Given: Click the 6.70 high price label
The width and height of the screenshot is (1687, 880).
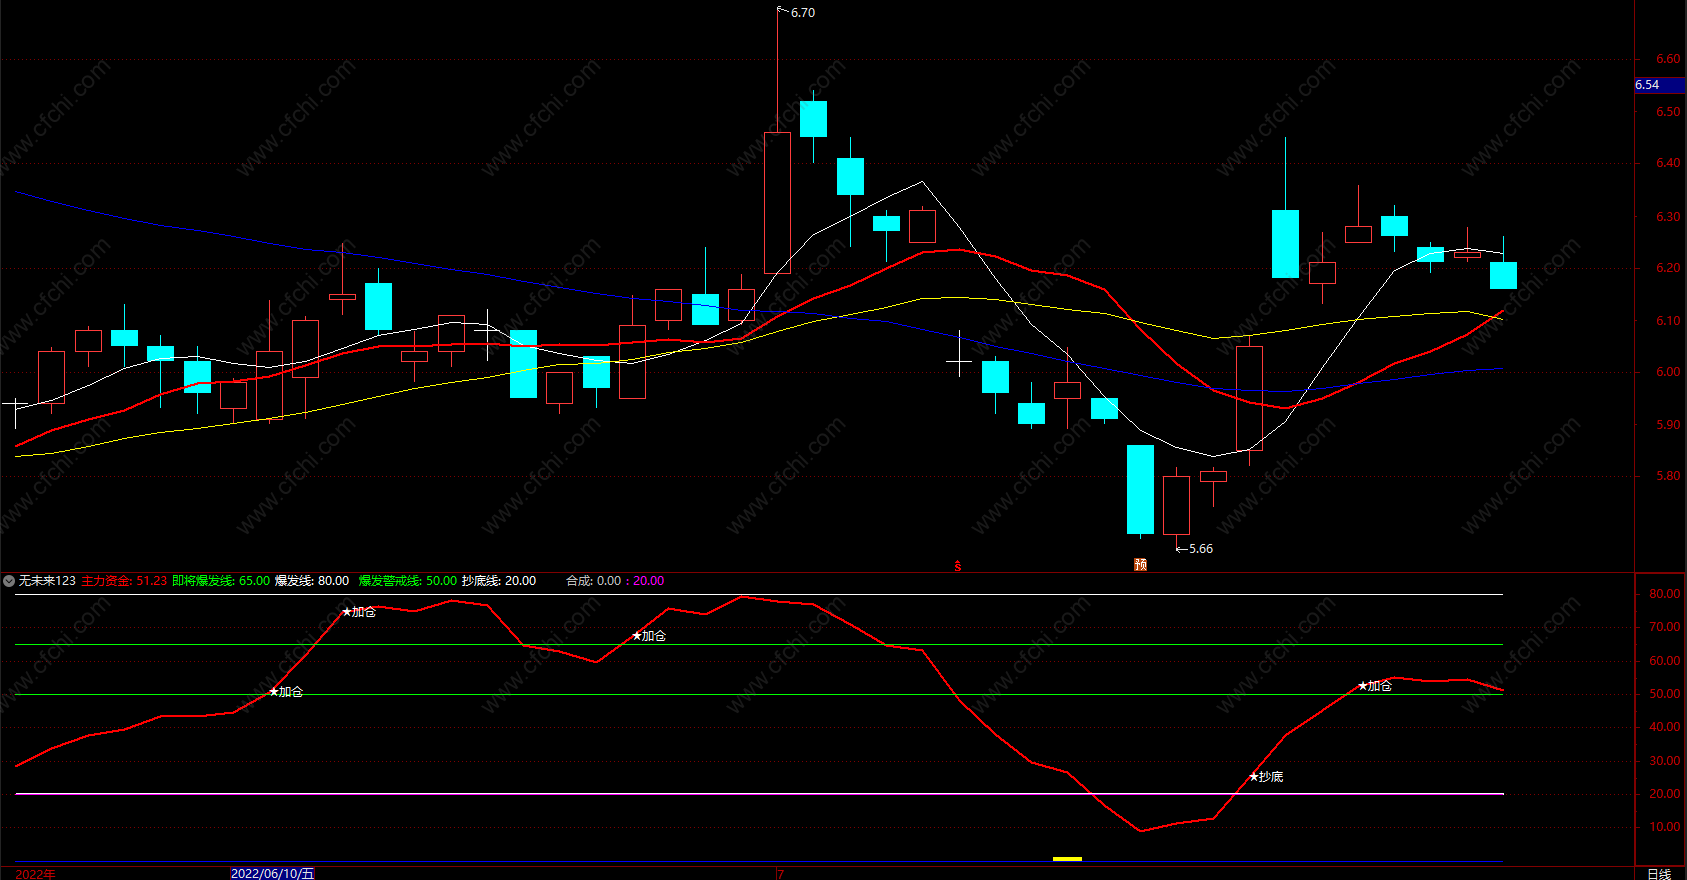Looking at the screenshot, I should click(803, 13).
